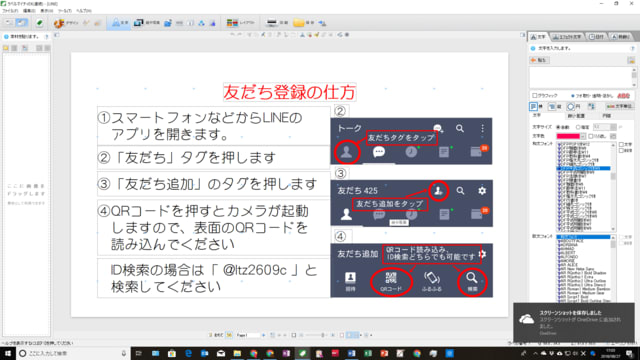
Task: Open the ファイル menu
Action: [10, 11]
